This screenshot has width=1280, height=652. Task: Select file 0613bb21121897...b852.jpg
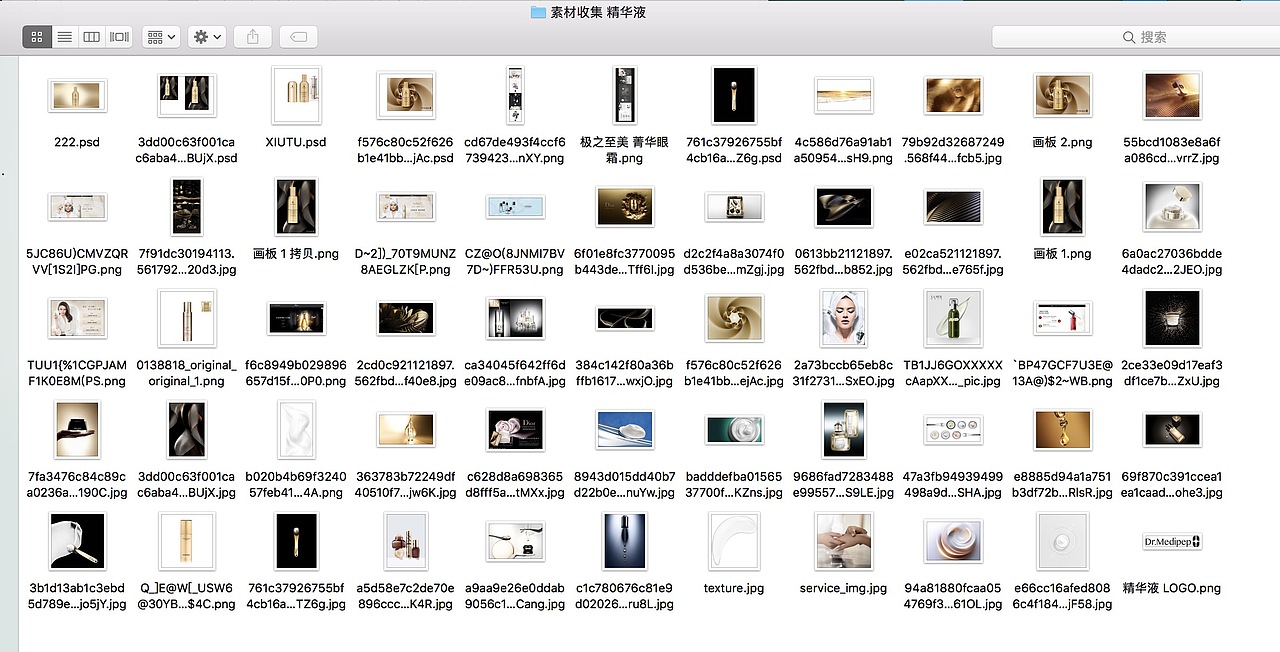tap(843, 207)
